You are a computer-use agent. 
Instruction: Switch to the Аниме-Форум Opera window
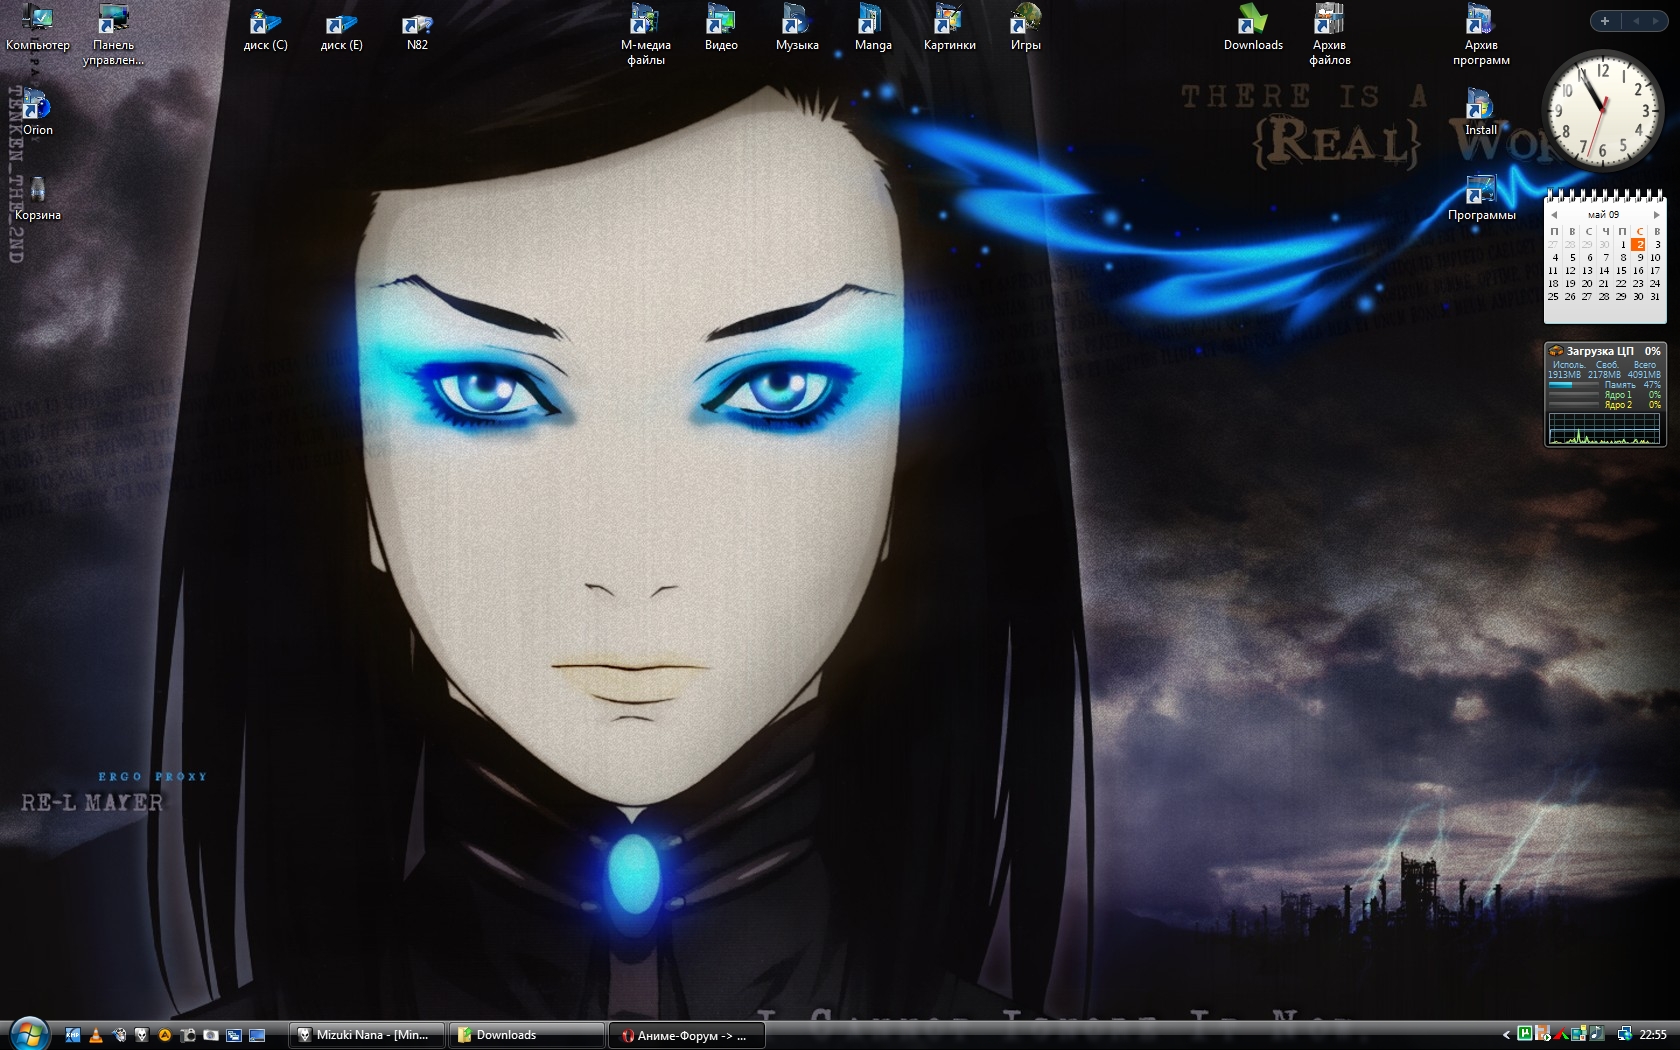click(686, 1035)
